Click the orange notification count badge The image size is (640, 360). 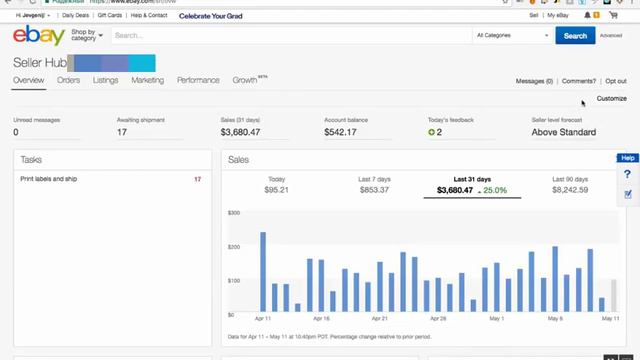[596, 15]
